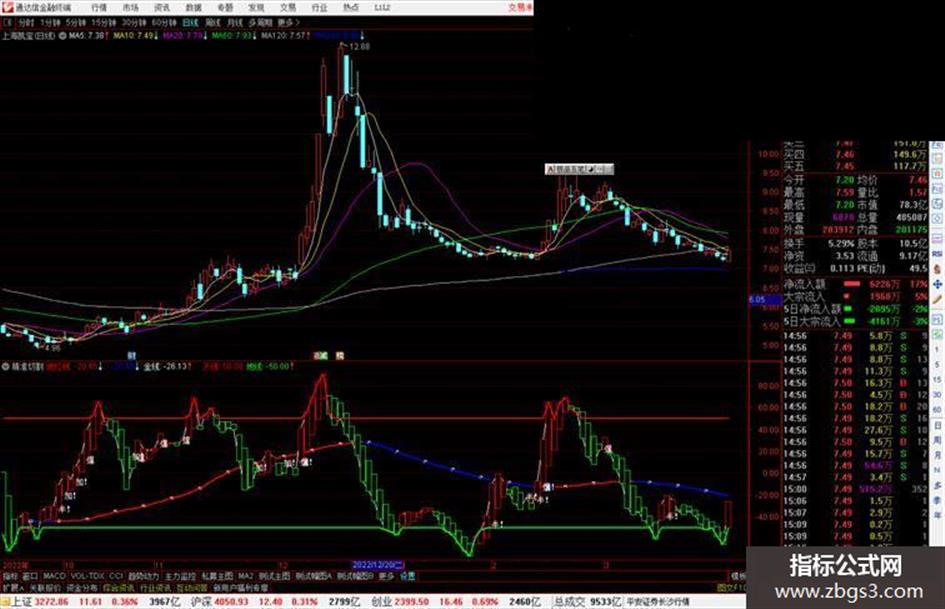Click the 月 period button in right sidebar
Viewport: 945px width, 609px height.
tap(937, 455)
